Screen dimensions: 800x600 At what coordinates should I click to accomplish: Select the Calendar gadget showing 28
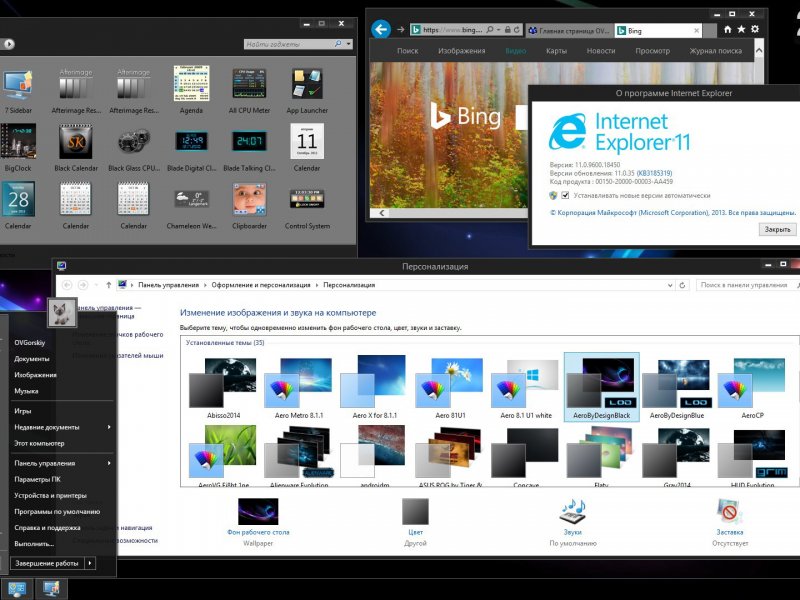point(18,205)
